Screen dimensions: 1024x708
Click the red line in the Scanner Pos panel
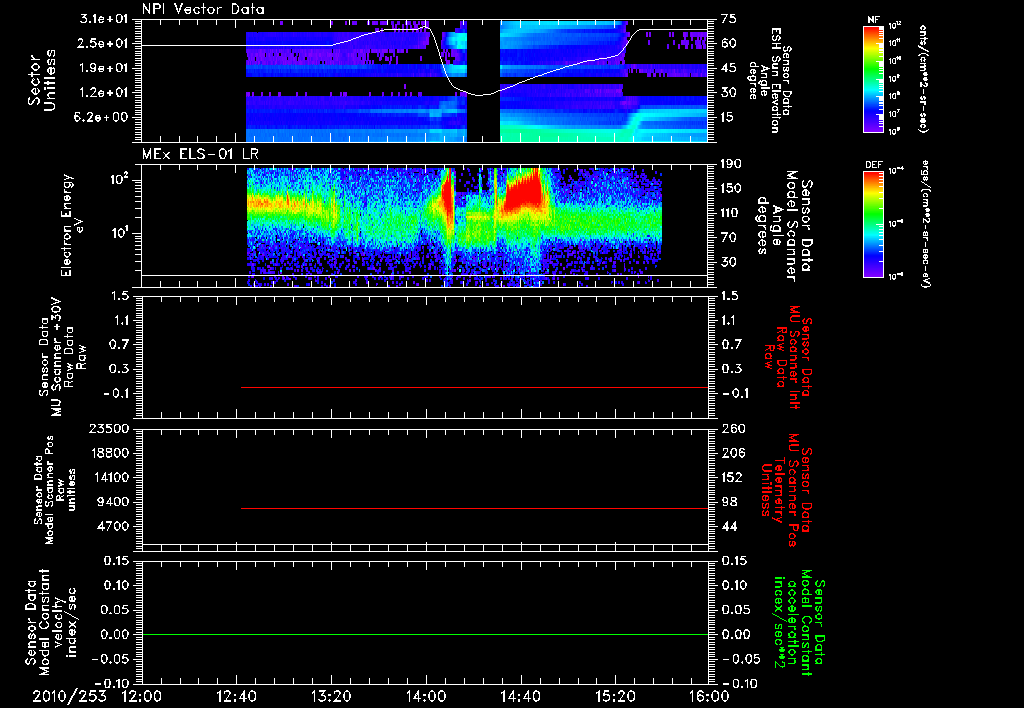pyautogui.click(x=474, y=508)
